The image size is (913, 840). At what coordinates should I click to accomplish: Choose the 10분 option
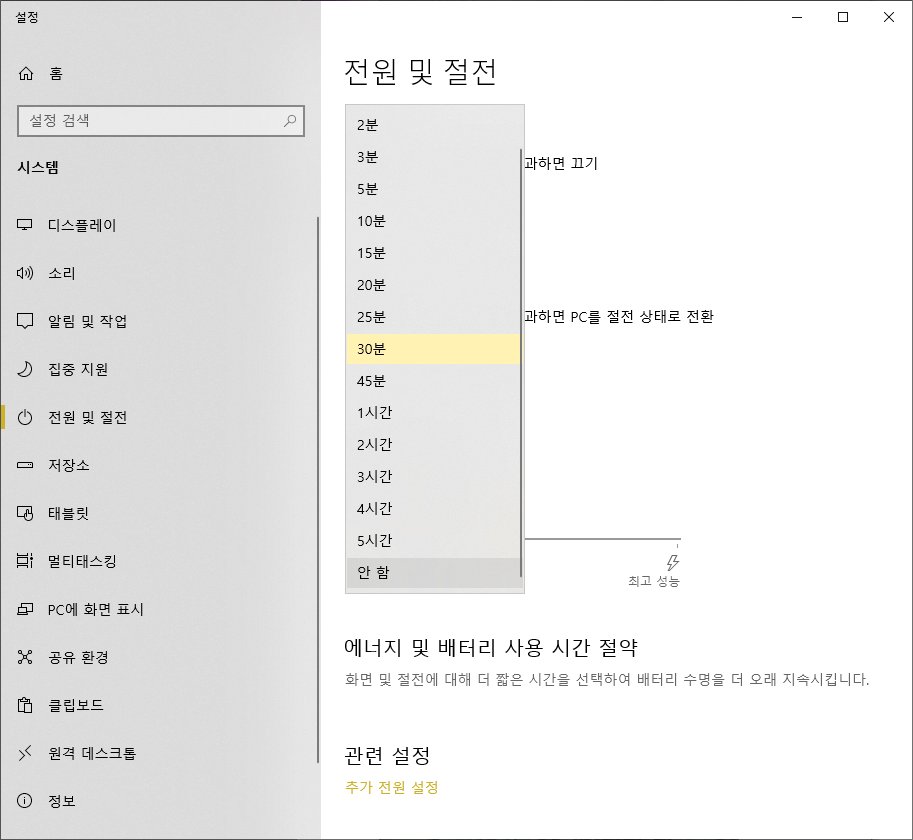(x=433, y=221)
